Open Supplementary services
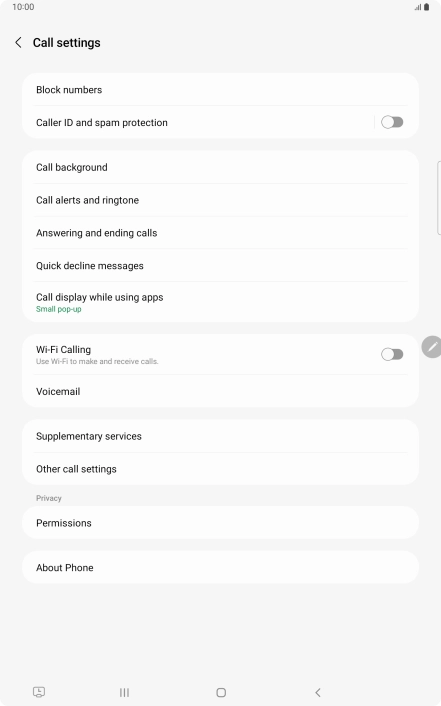The height and width of the screenshot is (706, 441). pyautogui.click(x=220, y=436)
